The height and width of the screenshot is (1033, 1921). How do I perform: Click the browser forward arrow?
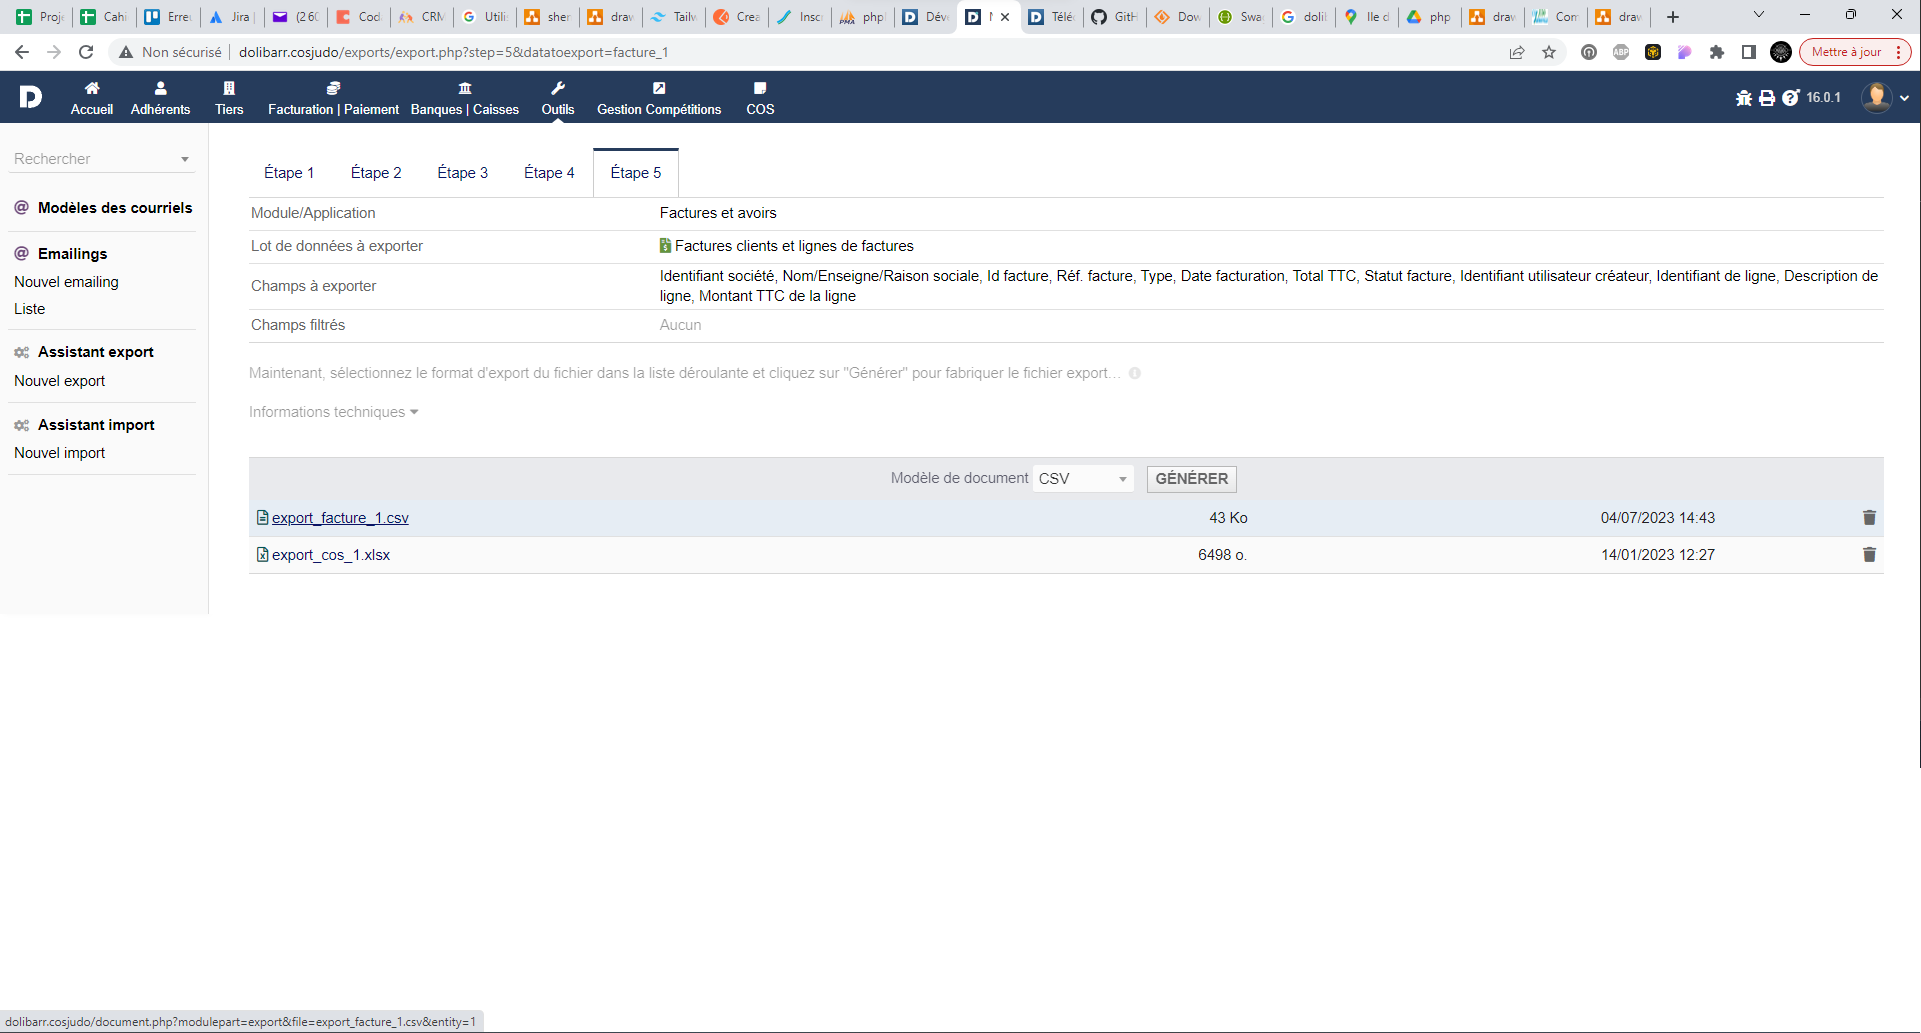(54, 52)
